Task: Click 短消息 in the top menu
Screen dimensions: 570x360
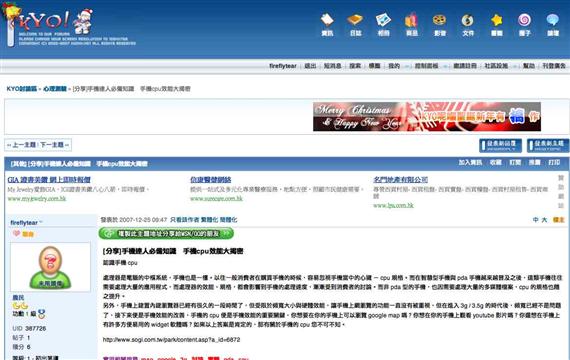Action: 332,66
